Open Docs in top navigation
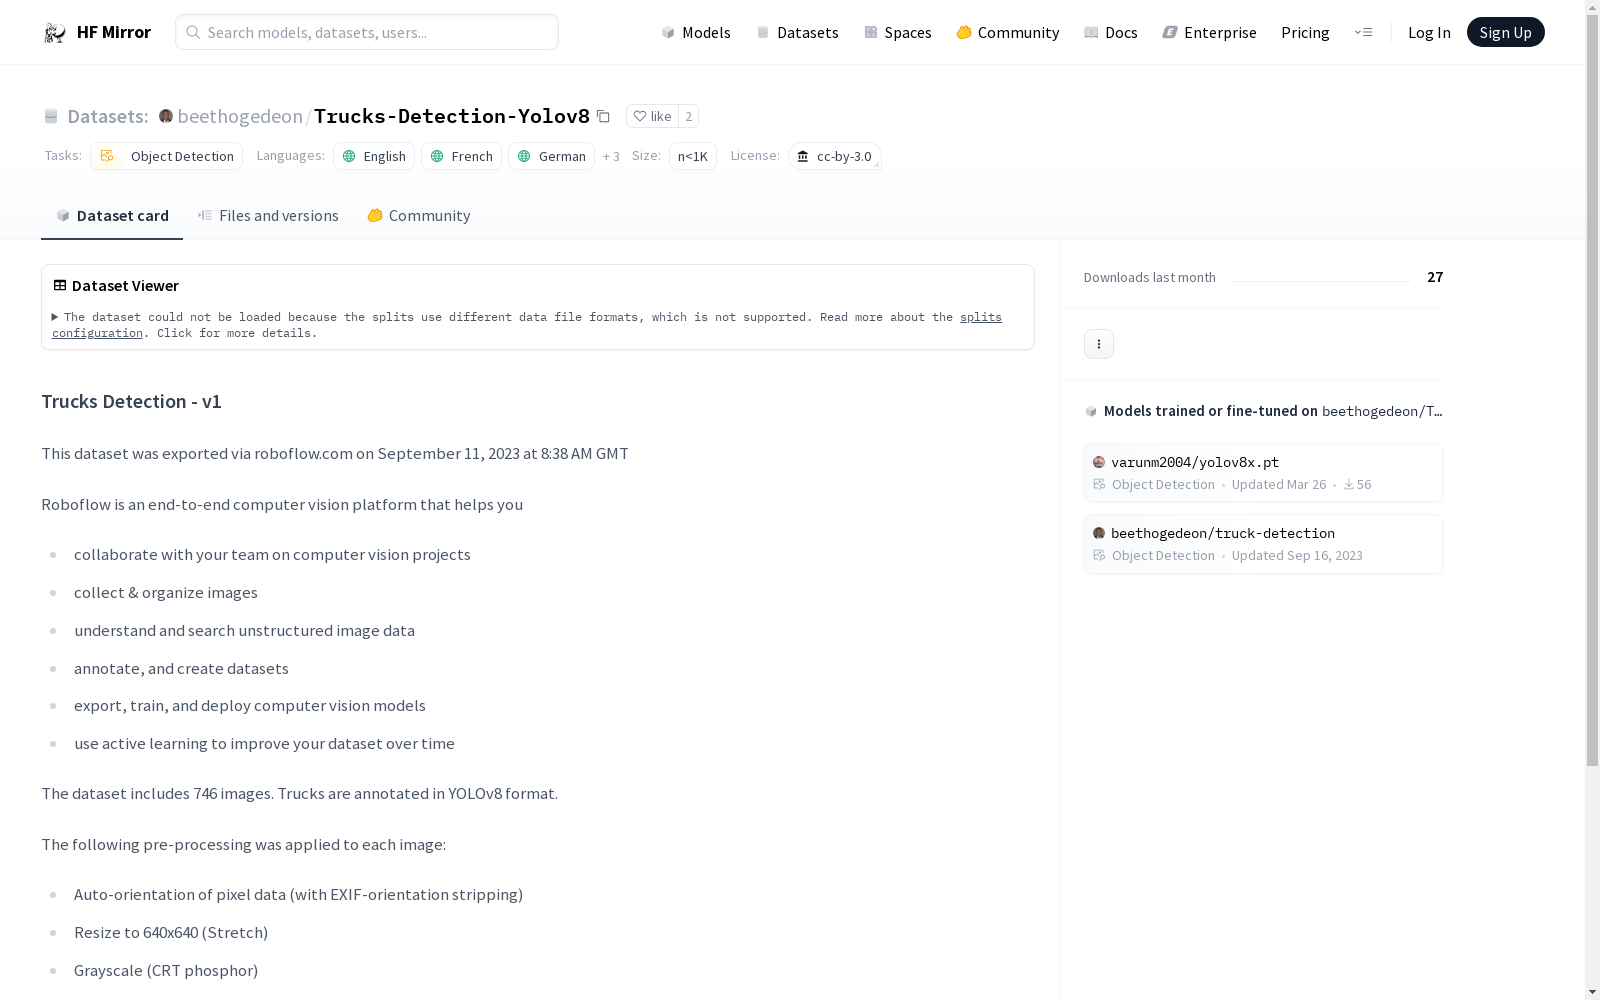 1111,32
